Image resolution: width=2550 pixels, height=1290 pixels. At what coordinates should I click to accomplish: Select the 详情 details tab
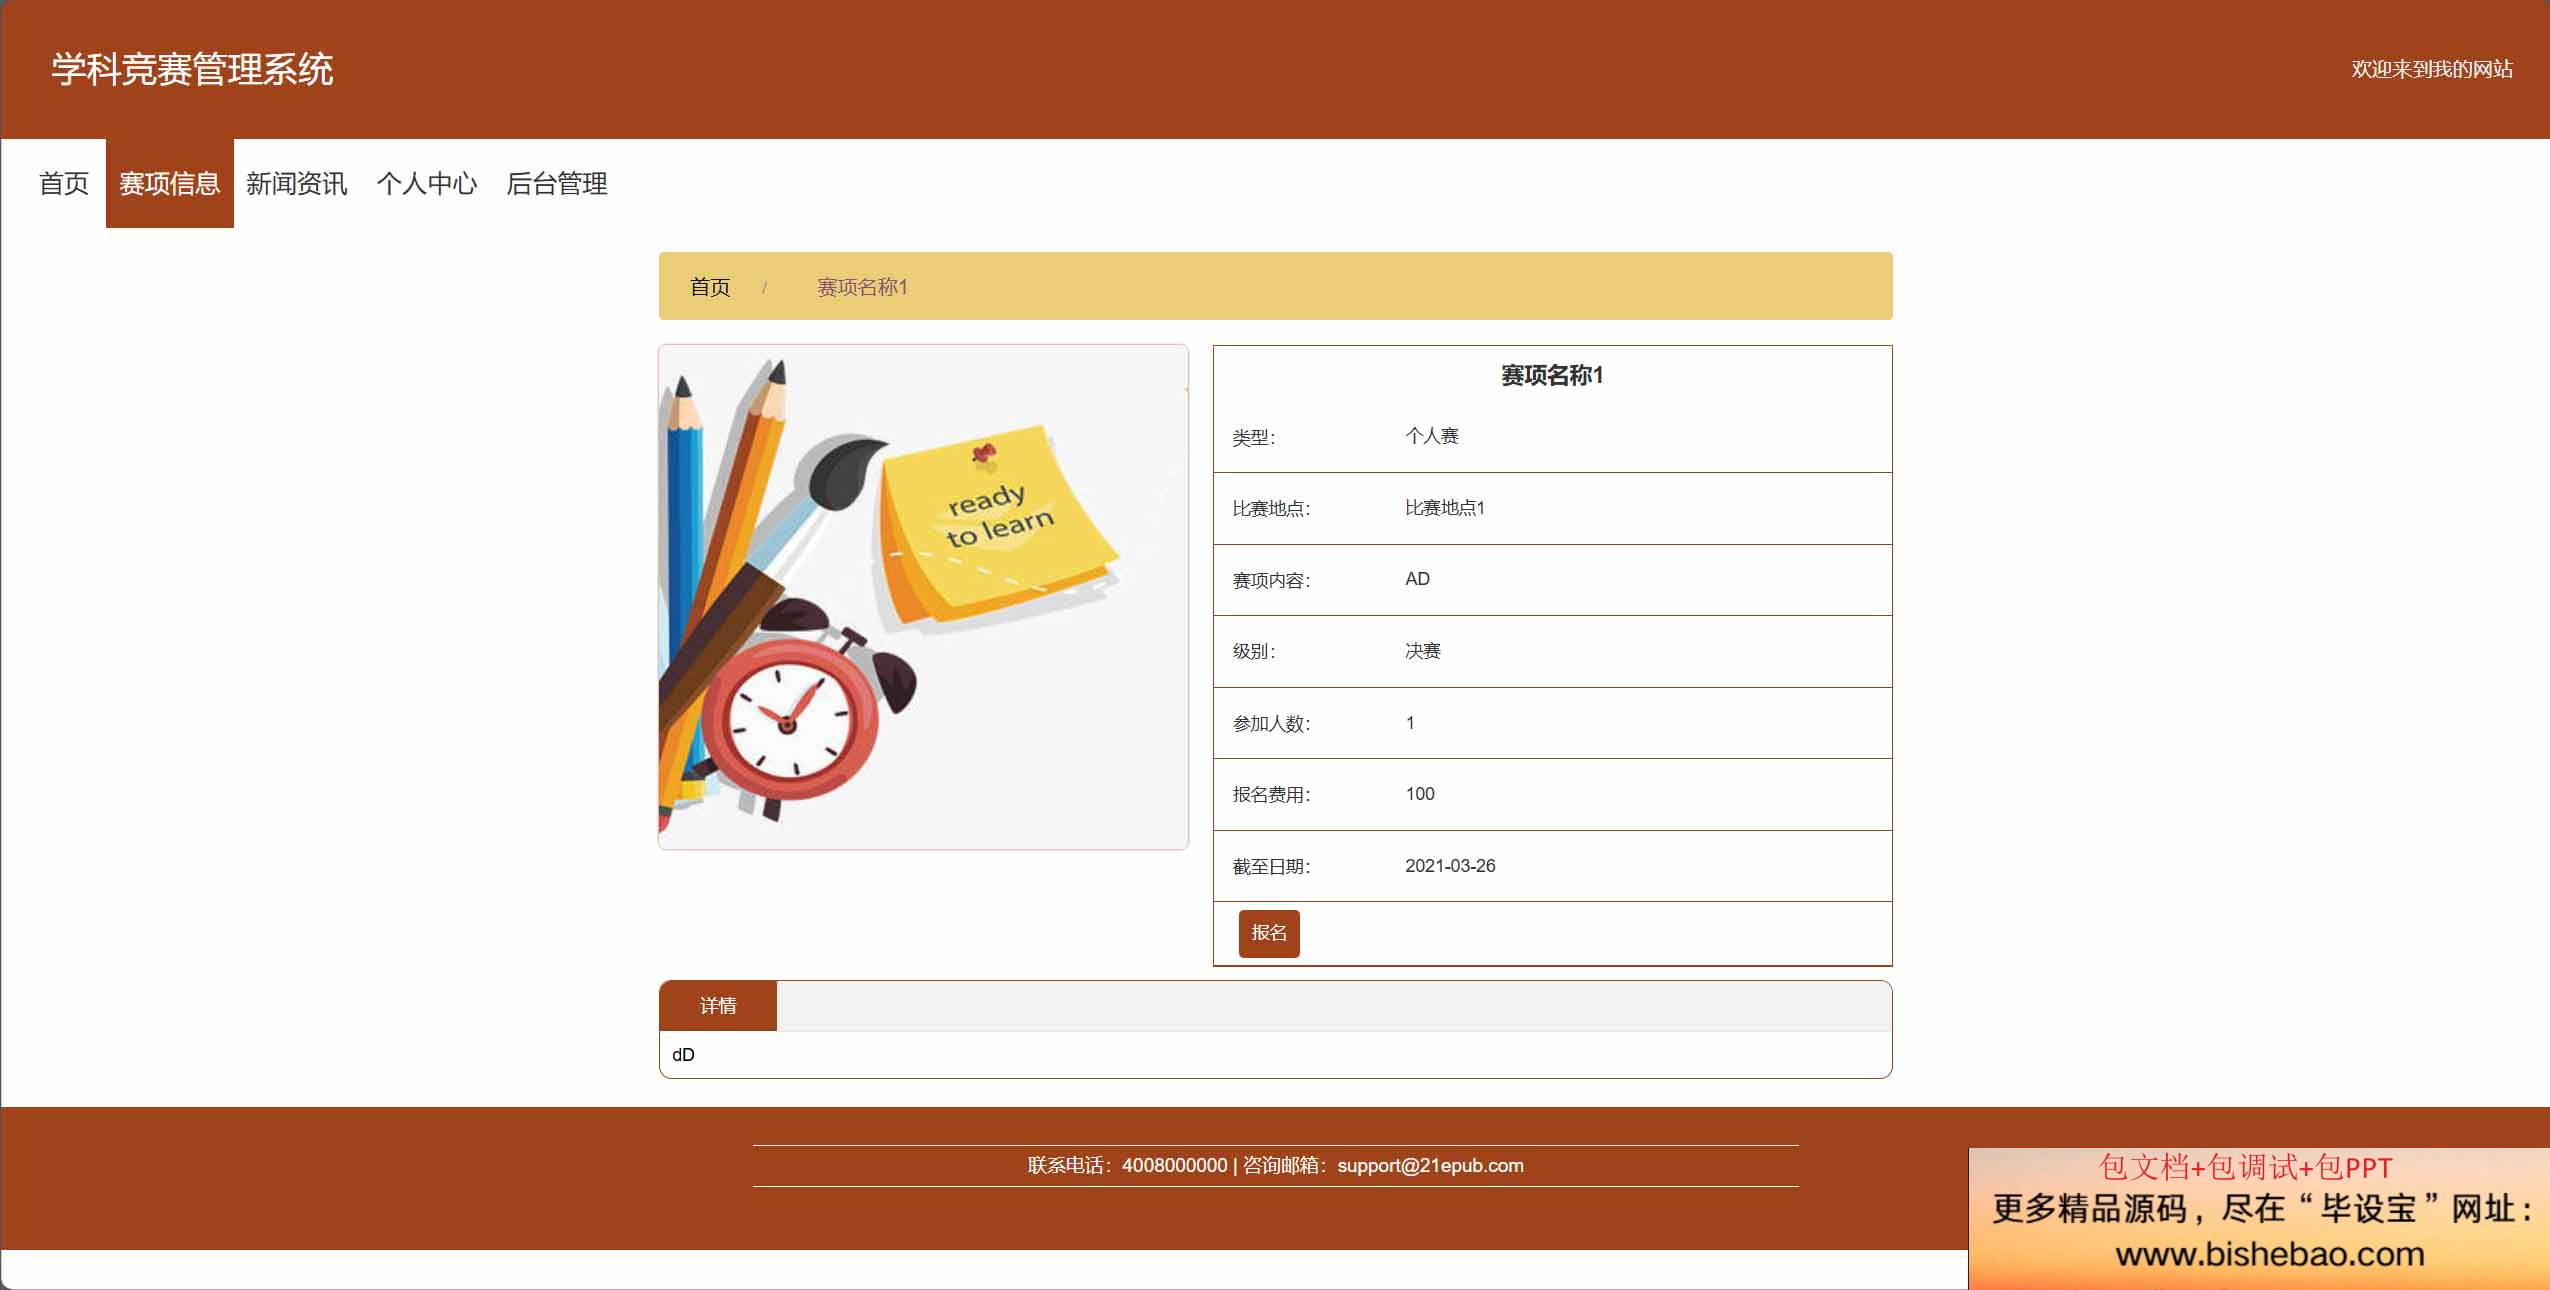pos(718,1006)
